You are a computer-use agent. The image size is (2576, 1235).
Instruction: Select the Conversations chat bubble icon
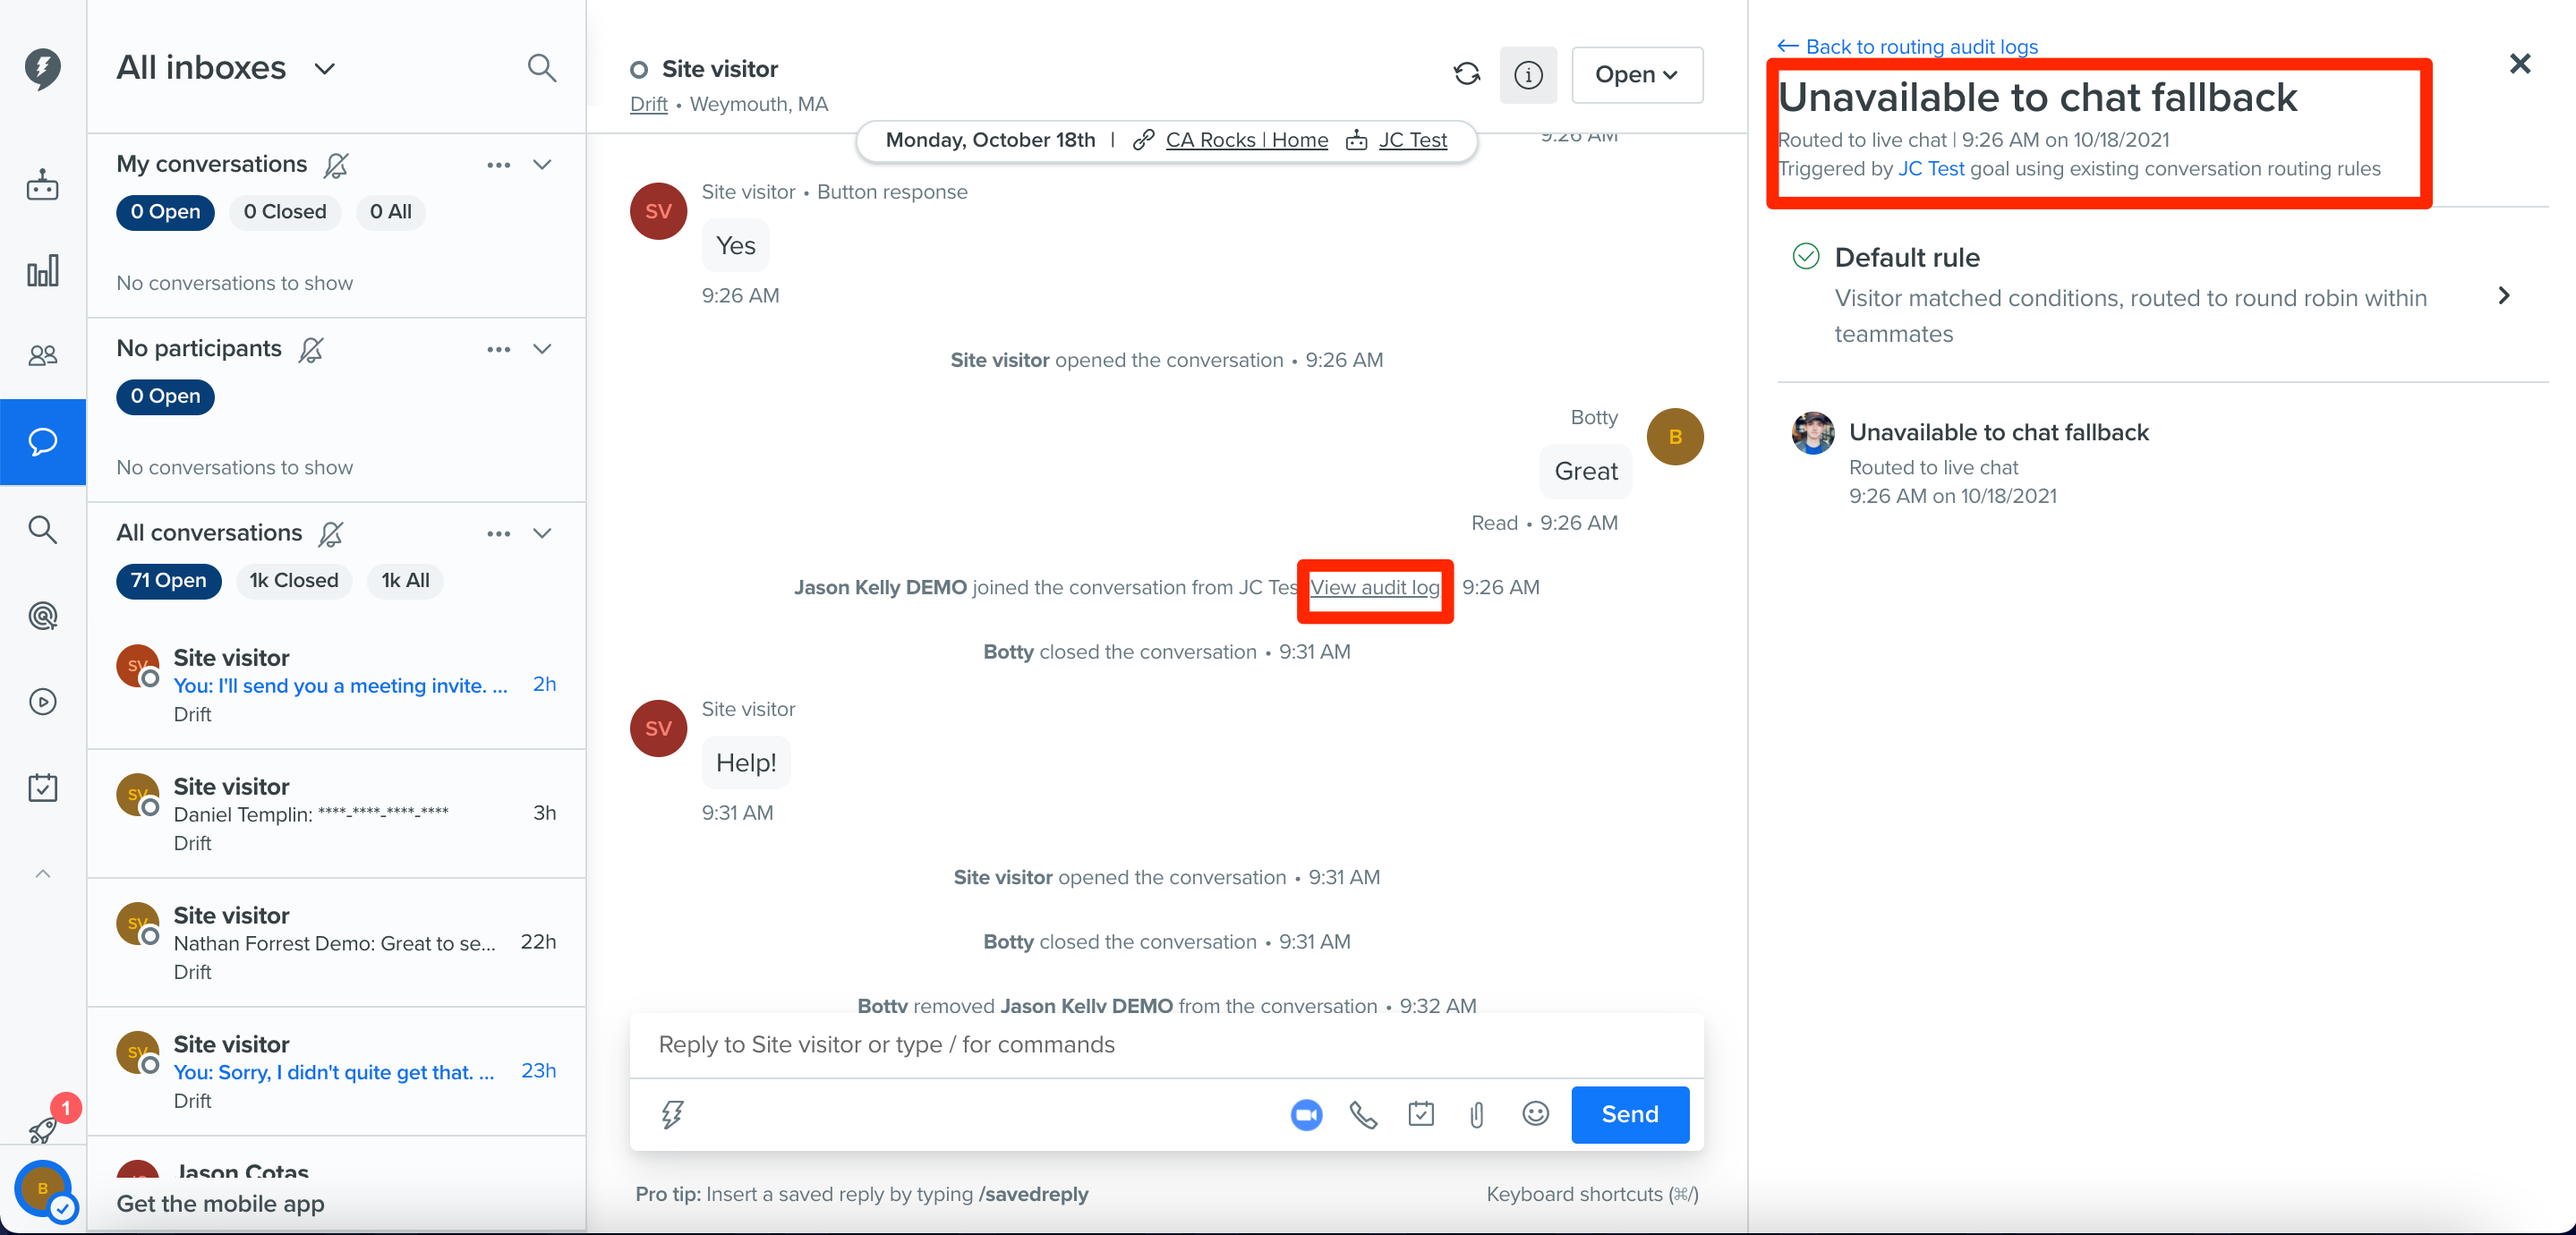(x=42, y=441)
